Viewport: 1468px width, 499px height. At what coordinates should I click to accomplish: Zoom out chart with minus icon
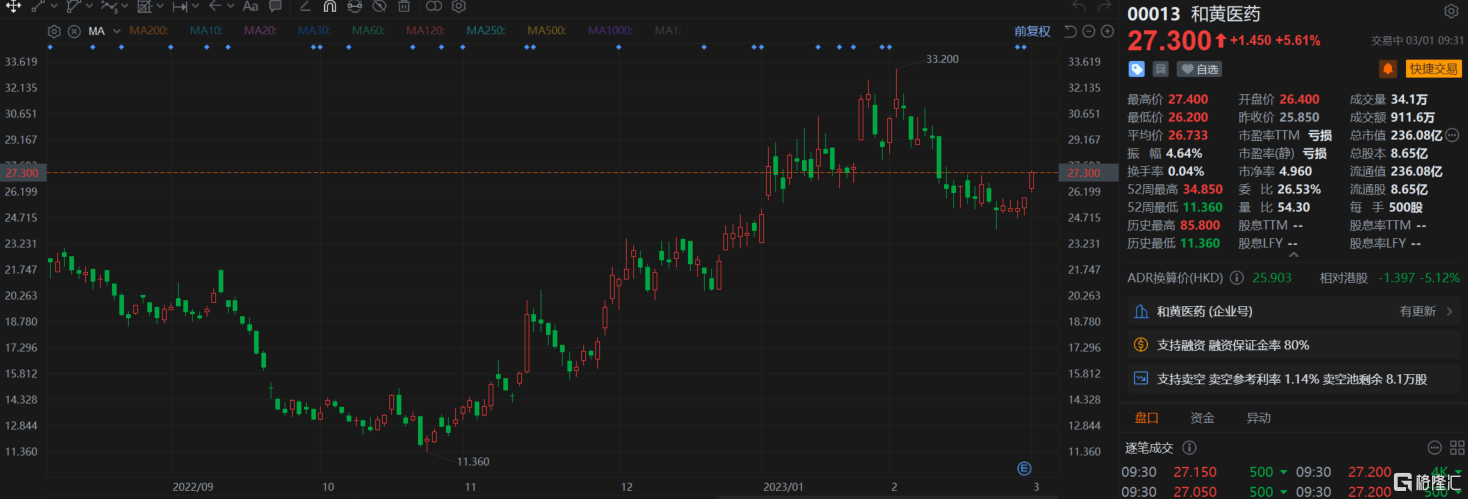(1089, 31)
